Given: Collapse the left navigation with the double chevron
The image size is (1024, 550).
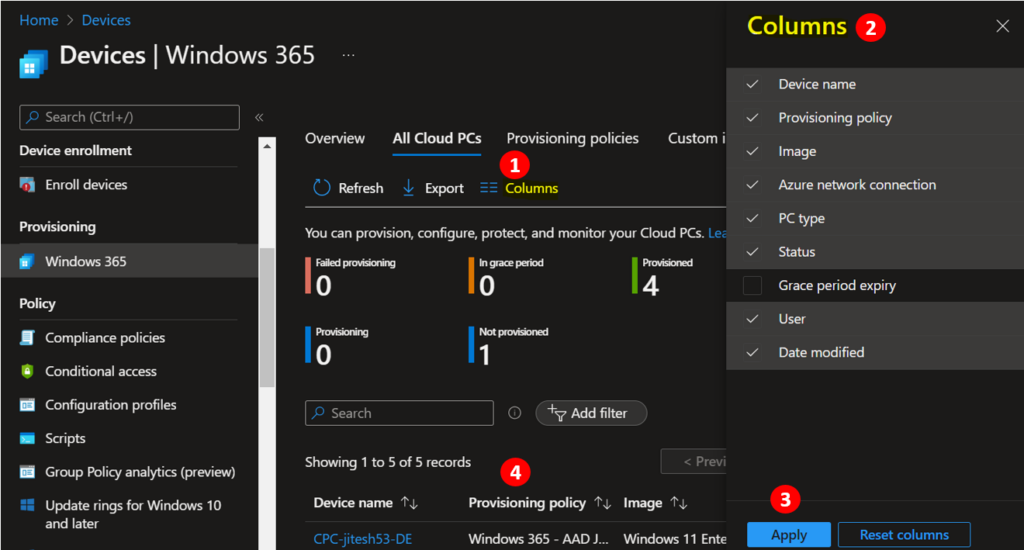Looking at the screenshot, I should click(x=259, y=118).
